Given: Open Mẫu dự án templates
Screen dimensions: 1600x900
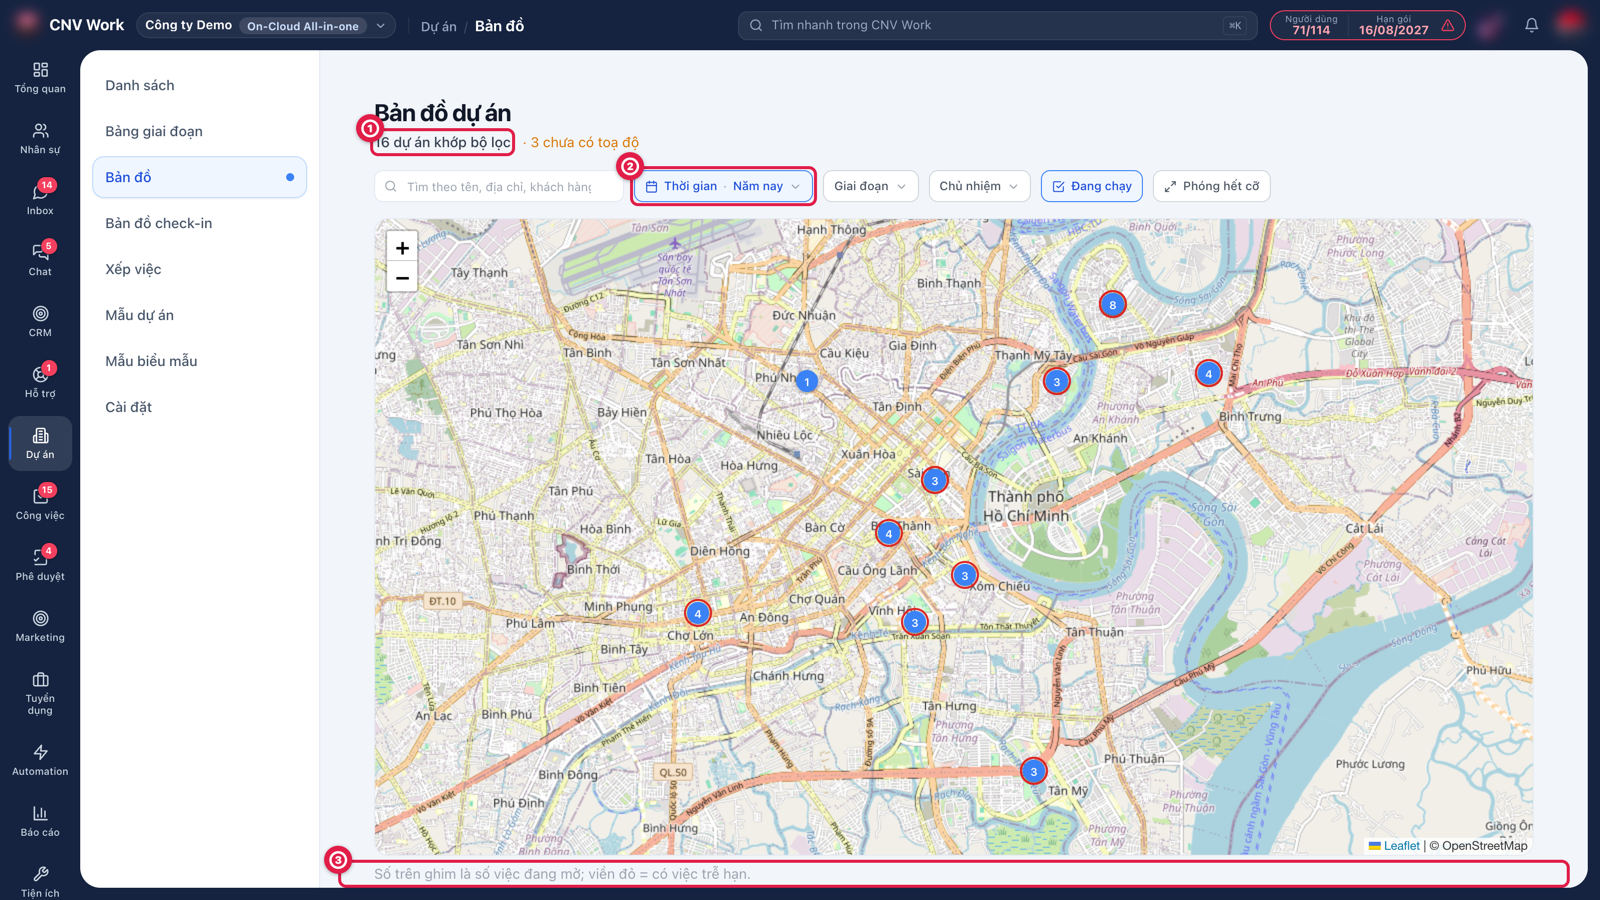Looking at the screenshot, I should 199,315.
